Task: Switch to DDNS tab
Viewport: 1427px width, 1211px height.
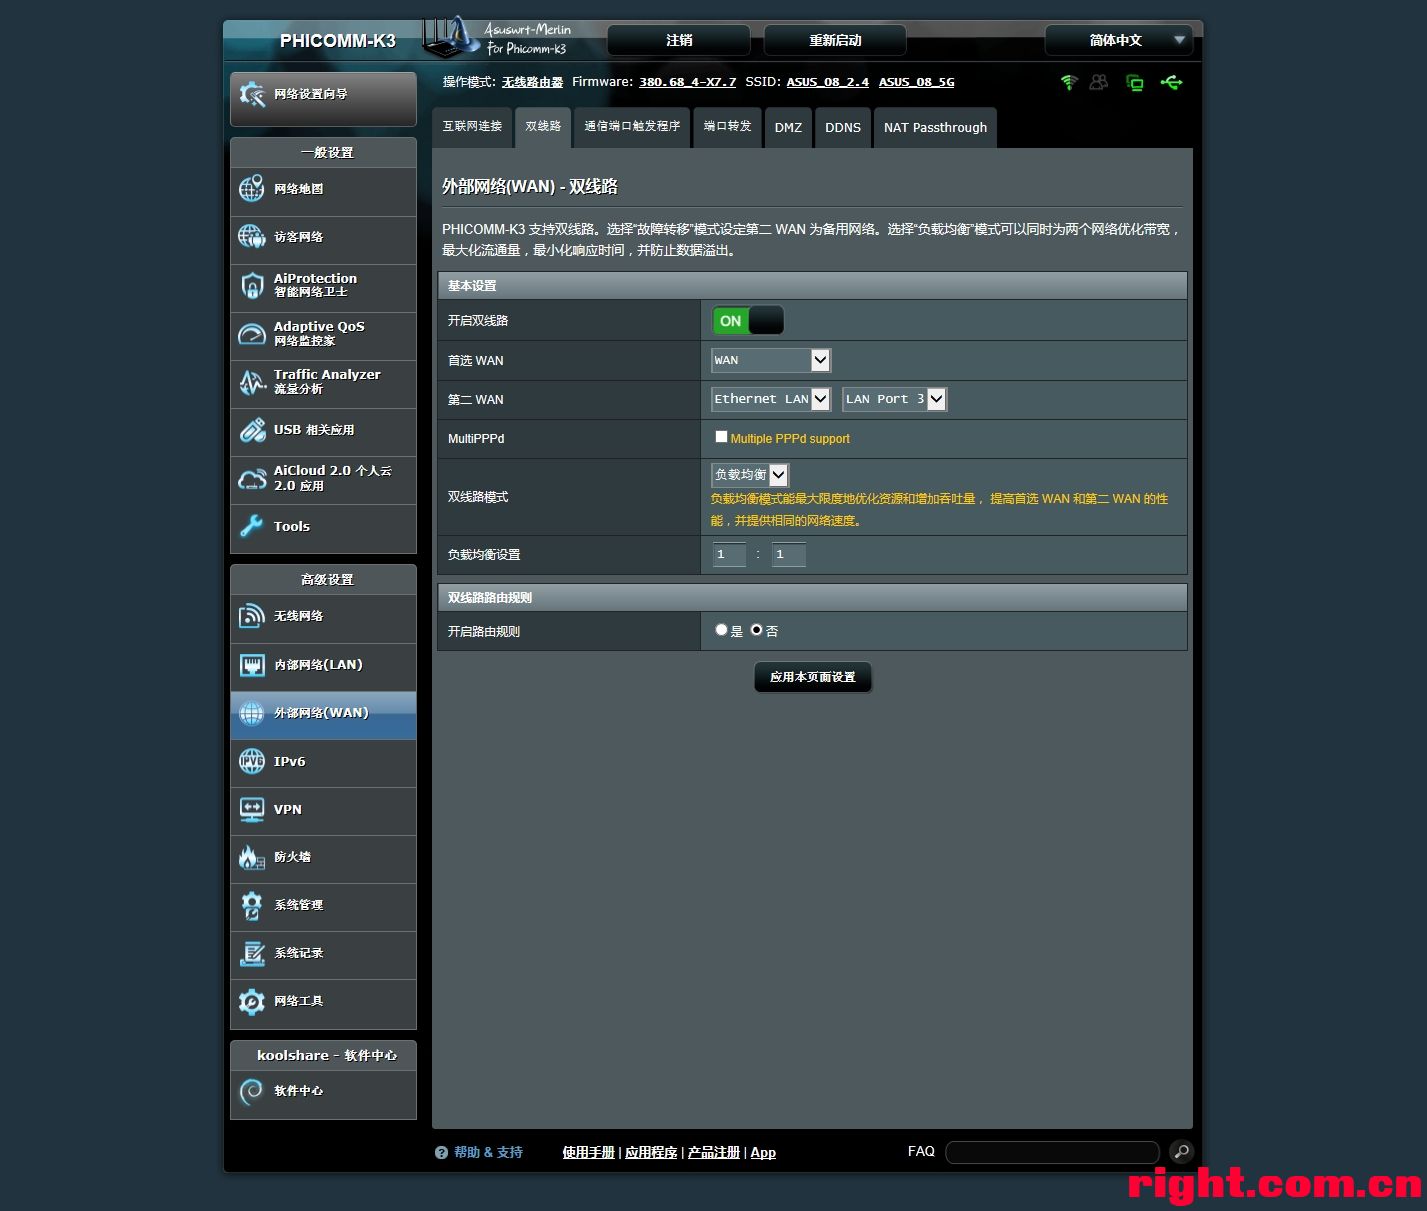Action: point(843,127)
